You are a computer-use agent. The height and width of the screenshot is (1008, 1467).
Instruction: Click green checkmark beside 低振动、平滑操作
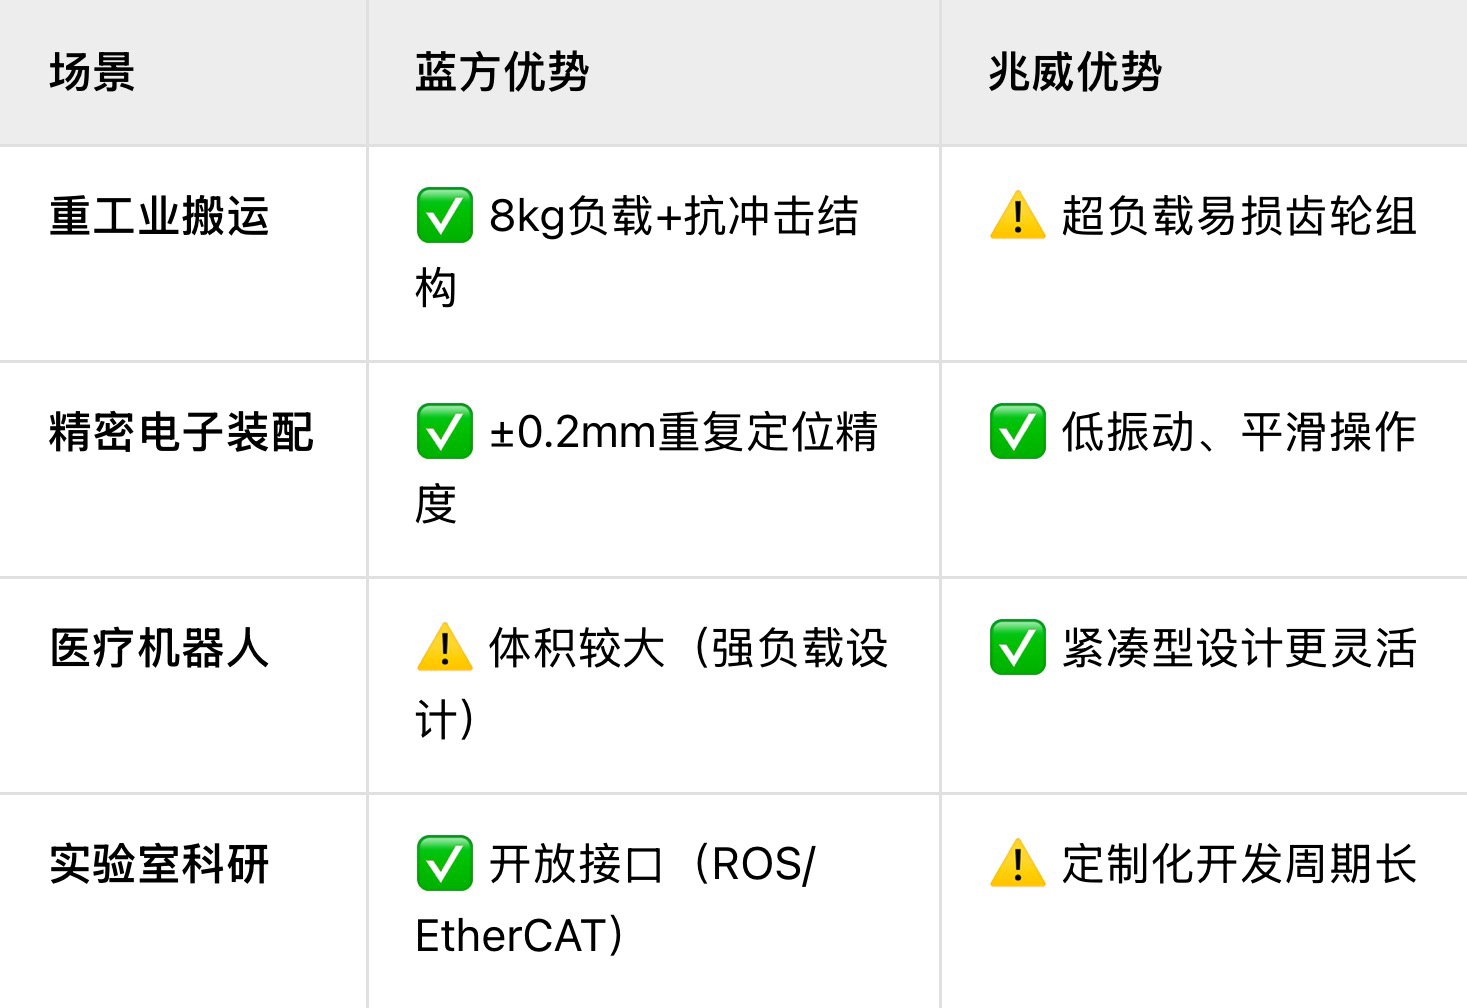point(1017,432)
